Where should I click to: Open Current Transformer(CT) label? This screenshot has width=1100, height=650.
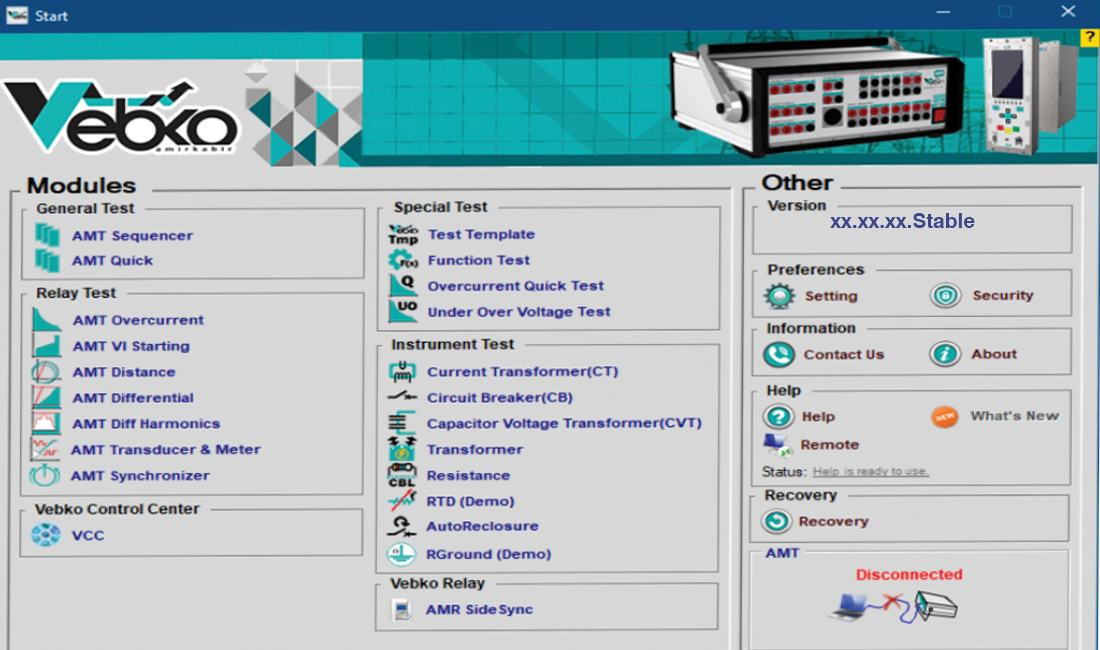click(x=523, y=371)
